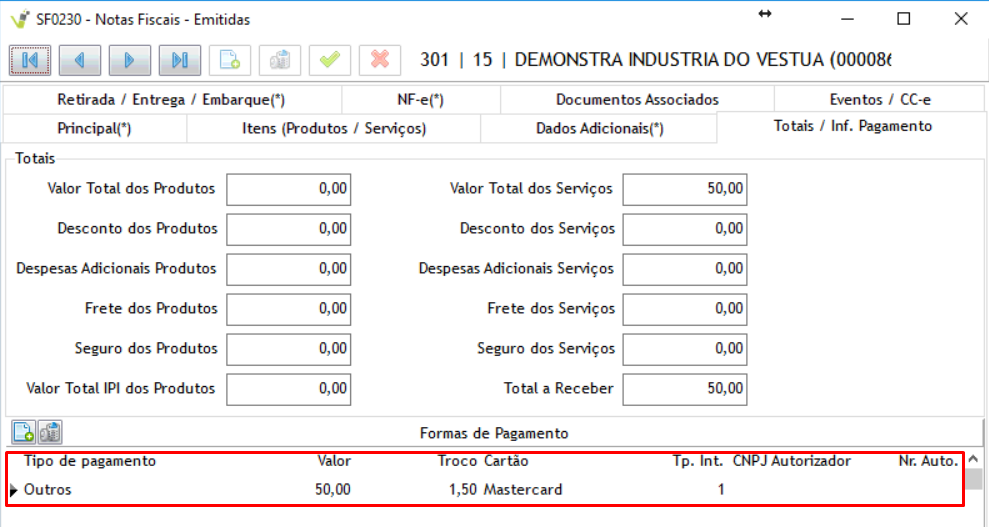Screen dimensions: 989x527
Task: Click the green checkmark confirm icon
Action: coord(330,60)
